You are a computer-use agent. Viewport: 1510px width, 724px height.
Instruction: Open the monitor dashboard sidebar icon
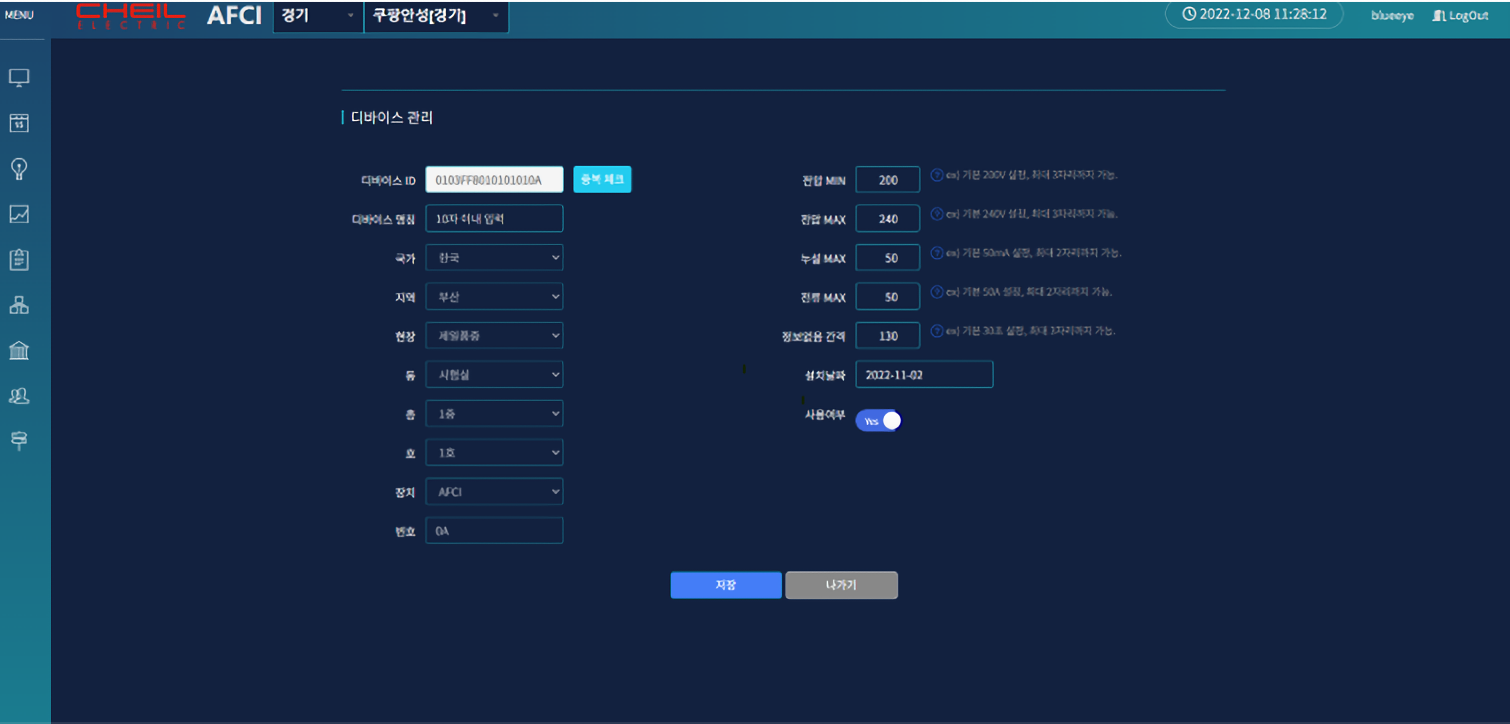[x=19, y=78]
